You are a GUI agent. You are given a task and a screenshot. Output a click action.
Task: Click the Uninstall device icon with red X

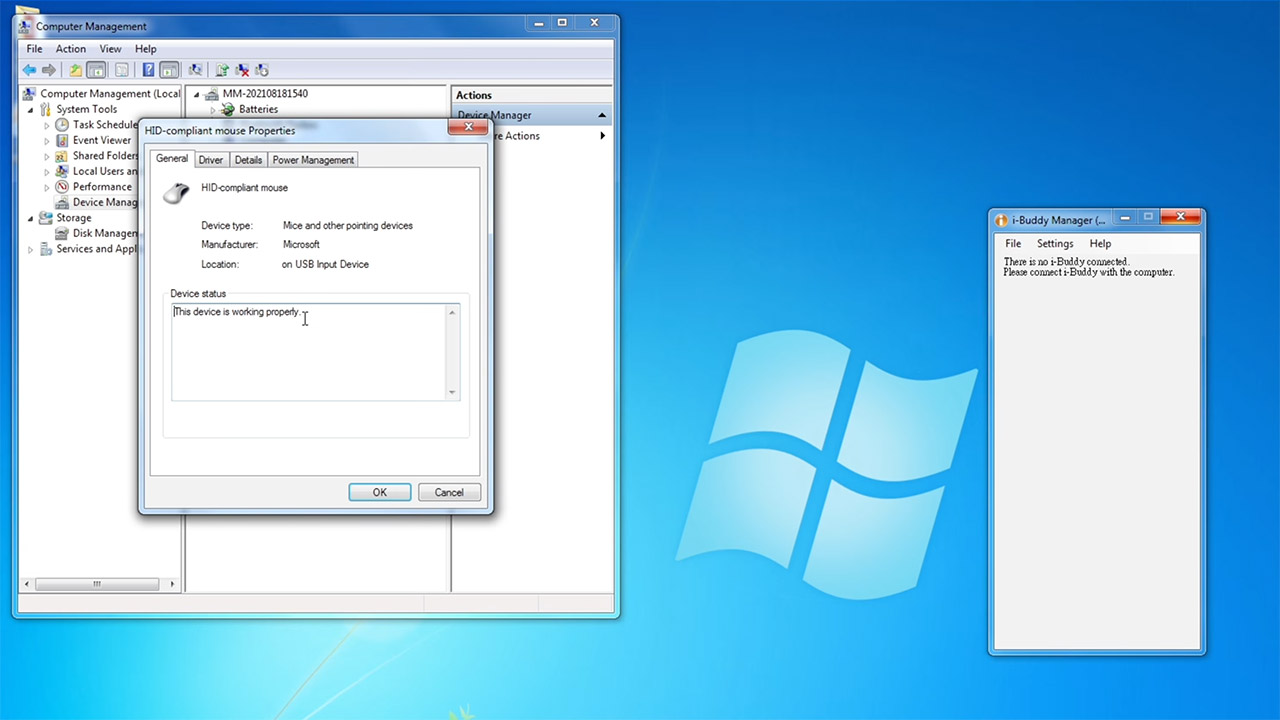(x=242, y=70)
